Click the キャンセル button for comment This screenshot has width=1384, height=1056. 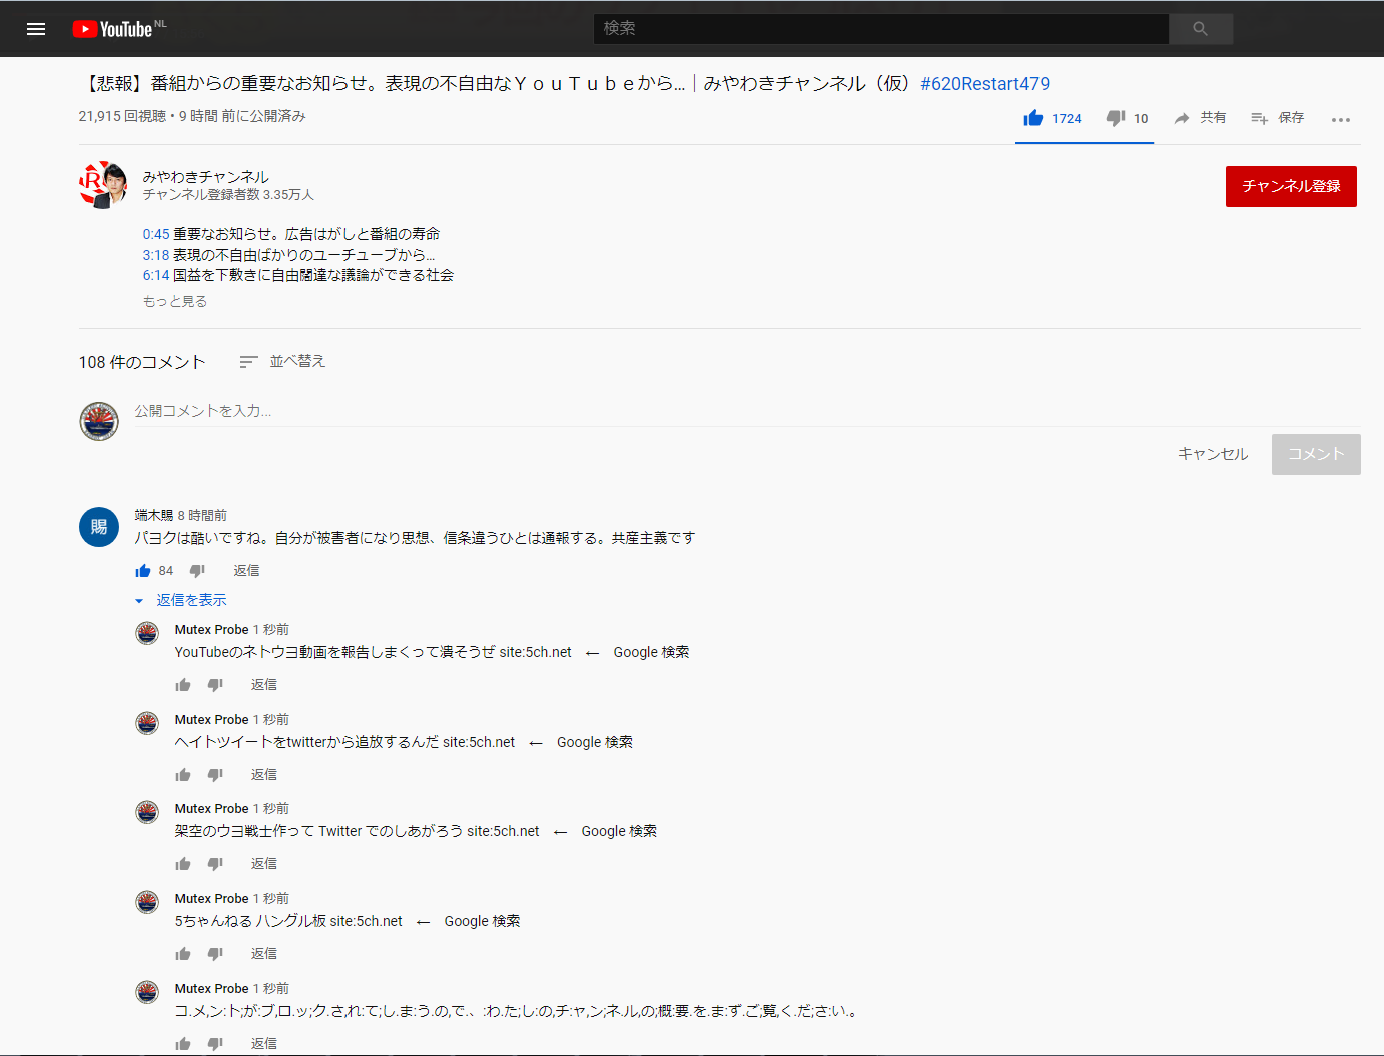1212,454
